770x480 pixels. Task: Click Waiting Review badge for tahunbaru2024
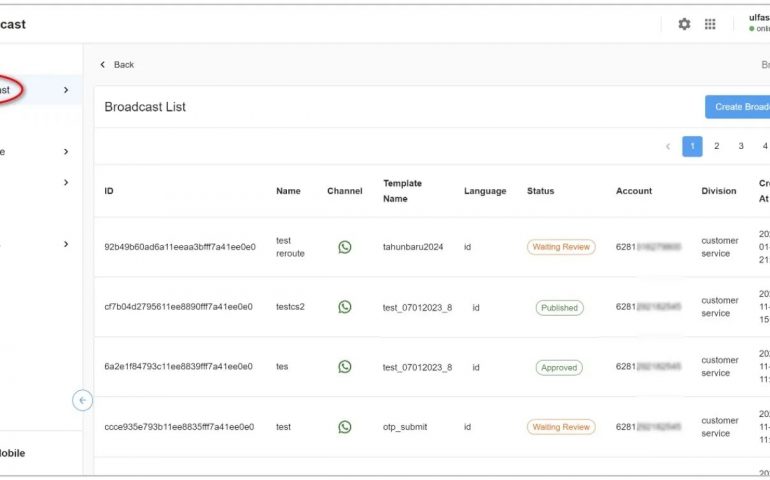(561, 247)
